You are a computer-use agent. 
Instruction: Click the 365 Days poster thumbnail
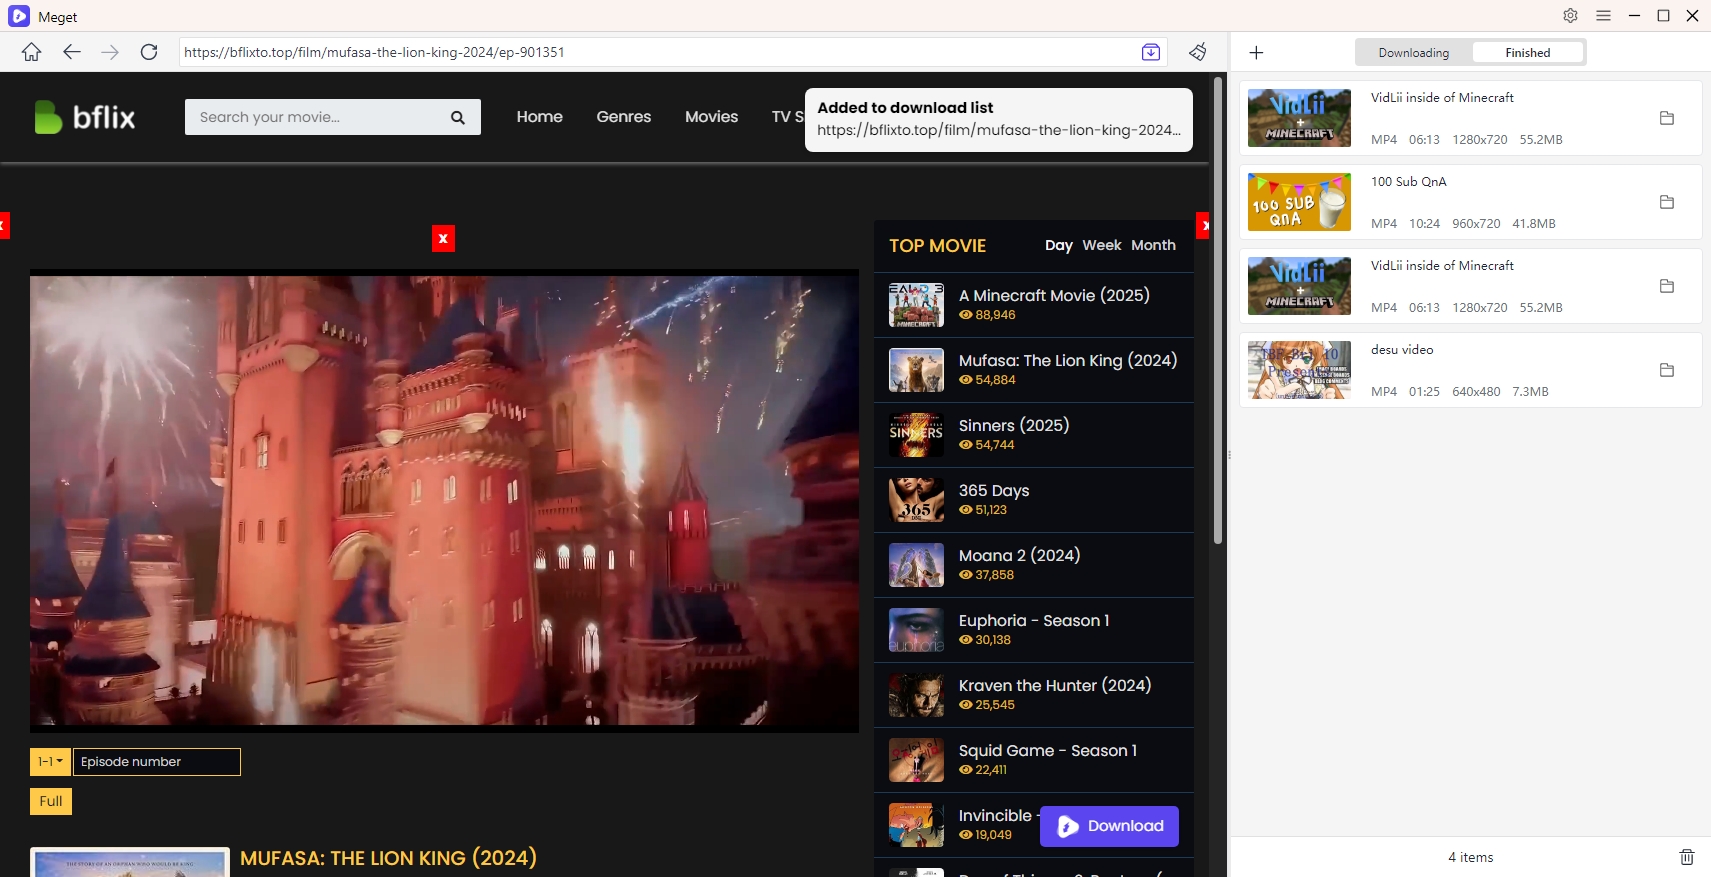(x=916, y=500)
